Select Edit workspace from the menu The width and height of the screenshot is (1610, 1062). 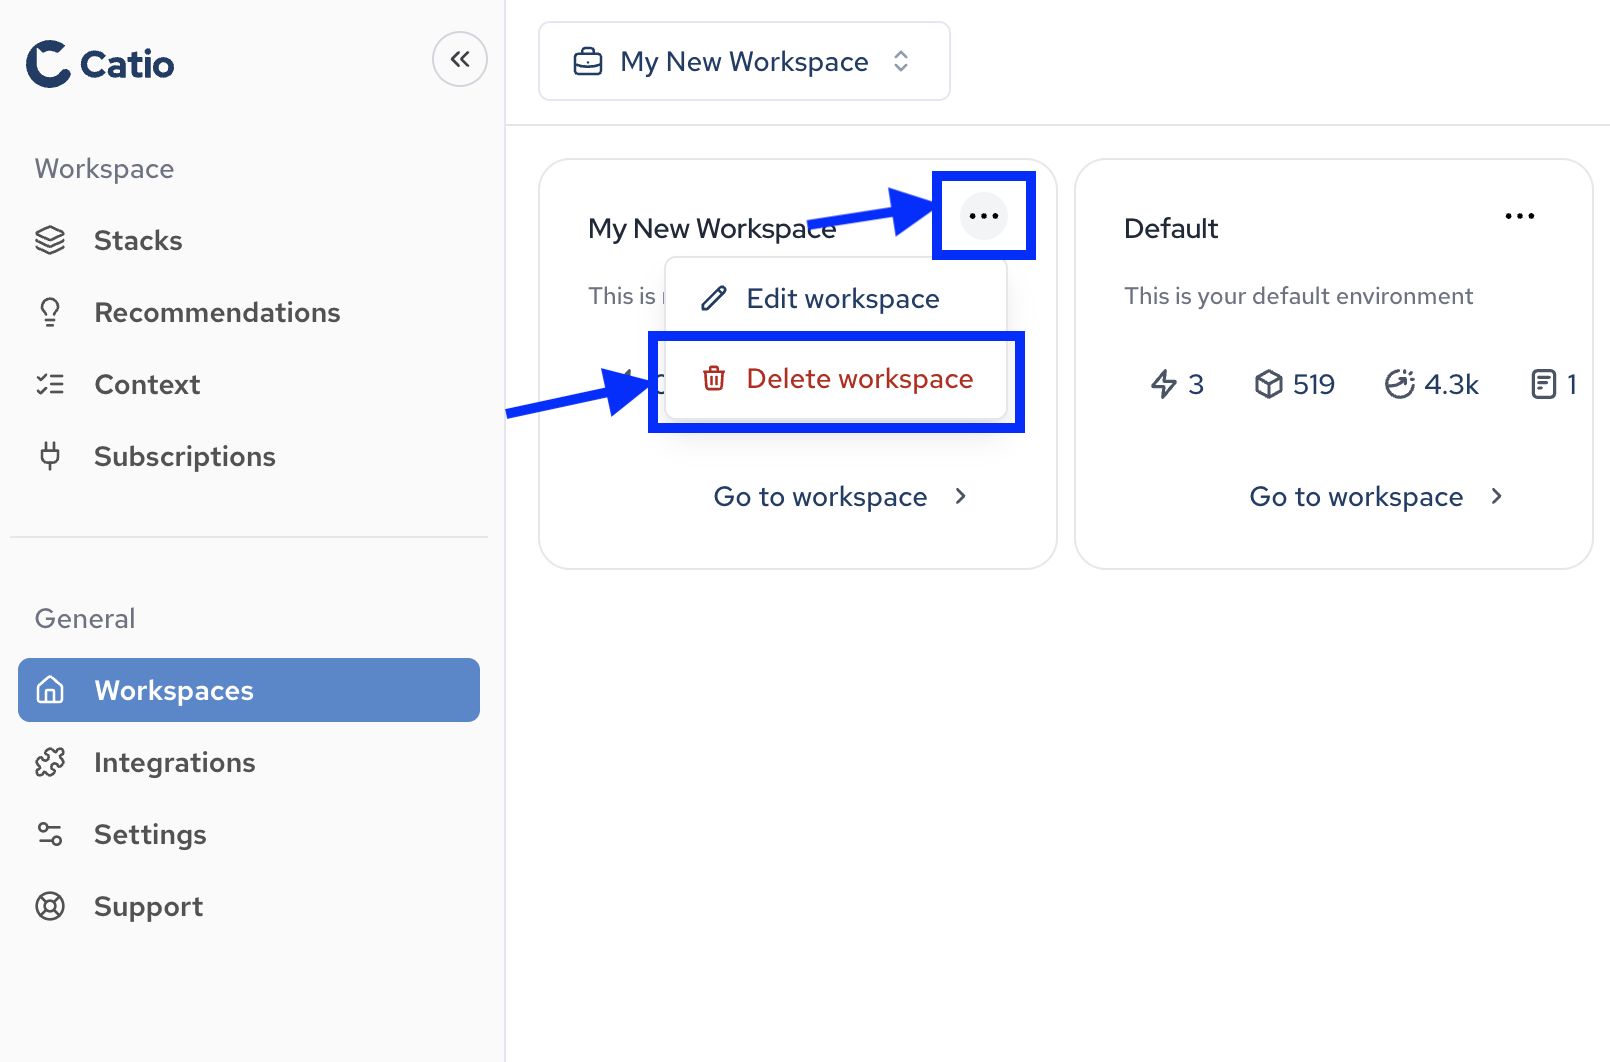tap(842, 297)
